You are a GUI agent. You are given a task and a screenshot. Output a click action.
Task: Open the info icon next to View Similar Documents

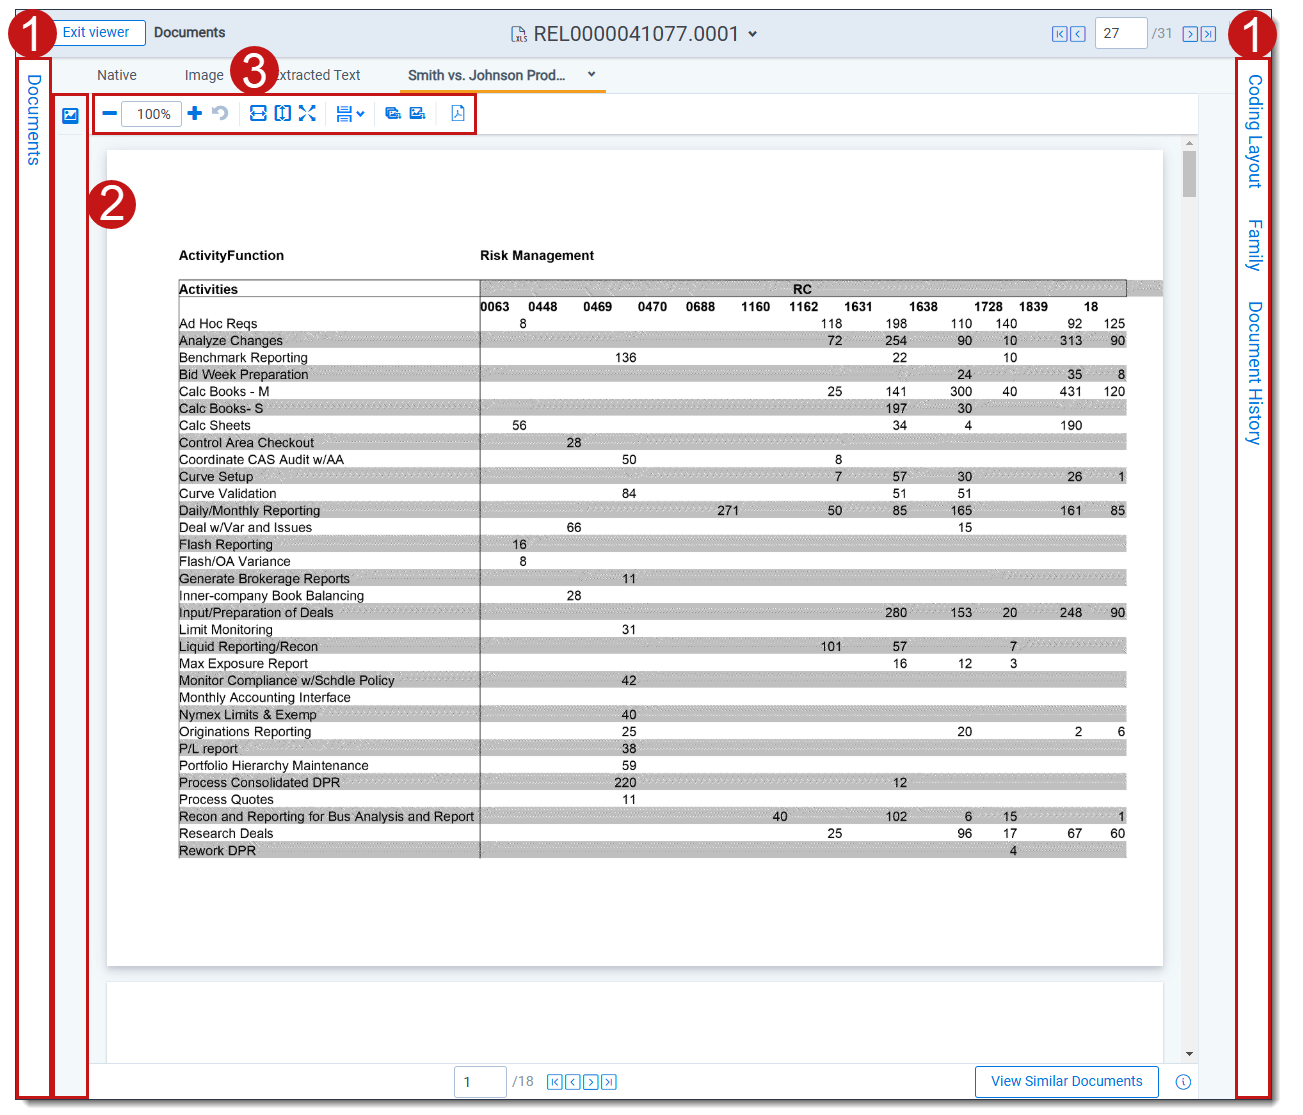click(x=1183, y=1082)
